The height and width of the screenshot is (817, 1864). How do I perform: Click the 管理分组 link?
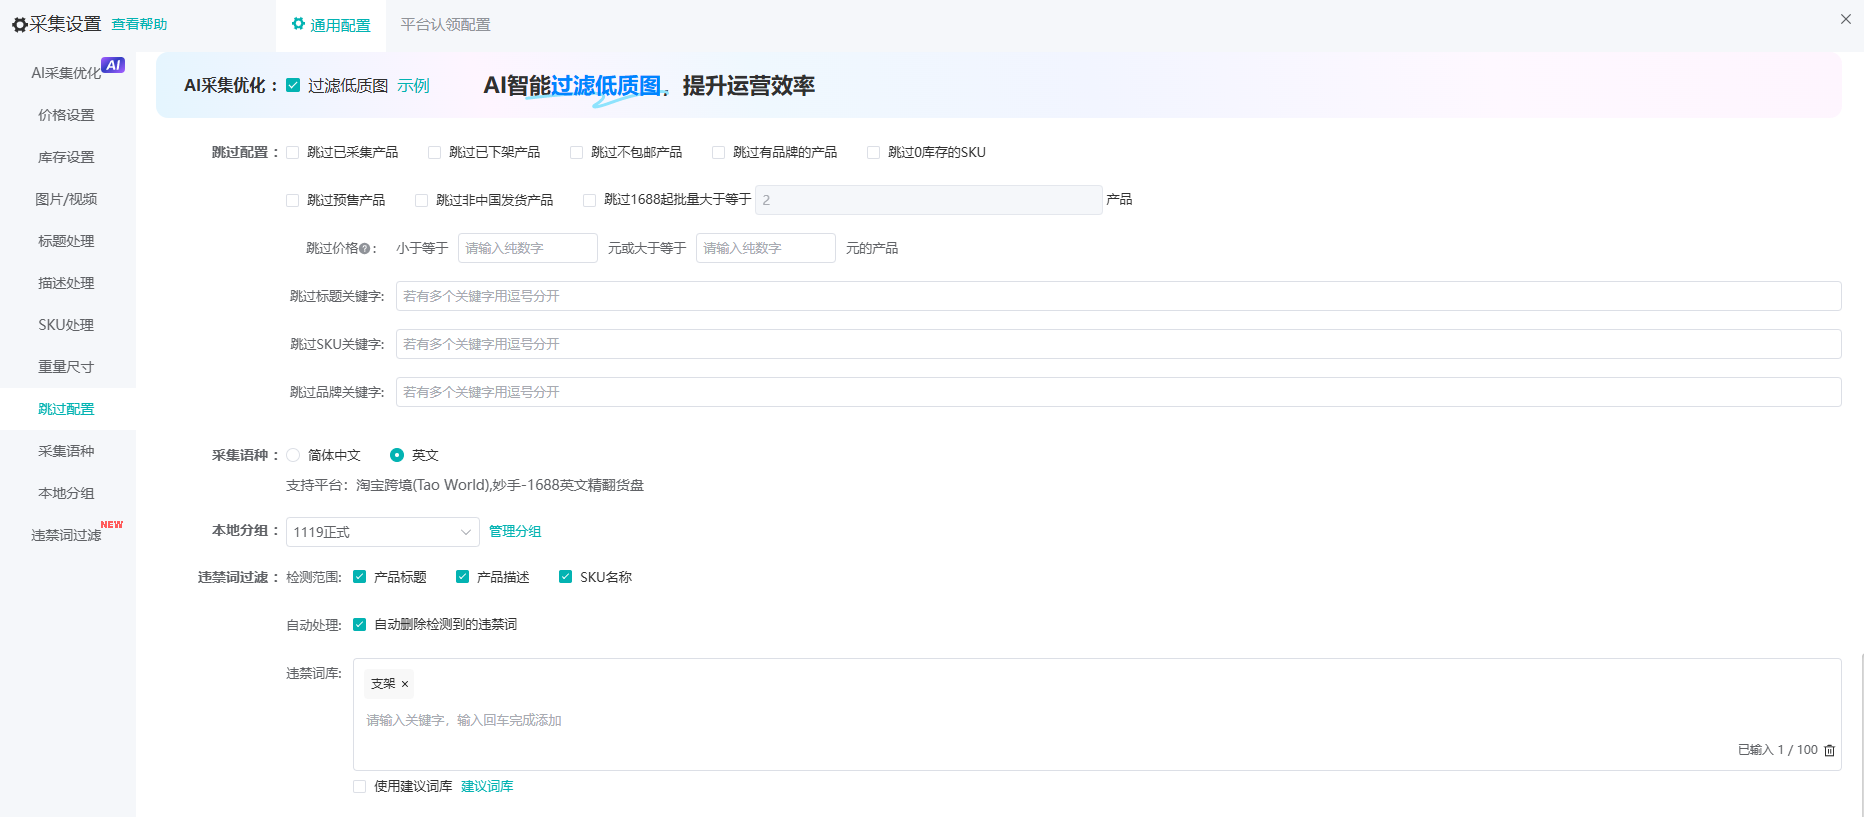pos(515,532)
